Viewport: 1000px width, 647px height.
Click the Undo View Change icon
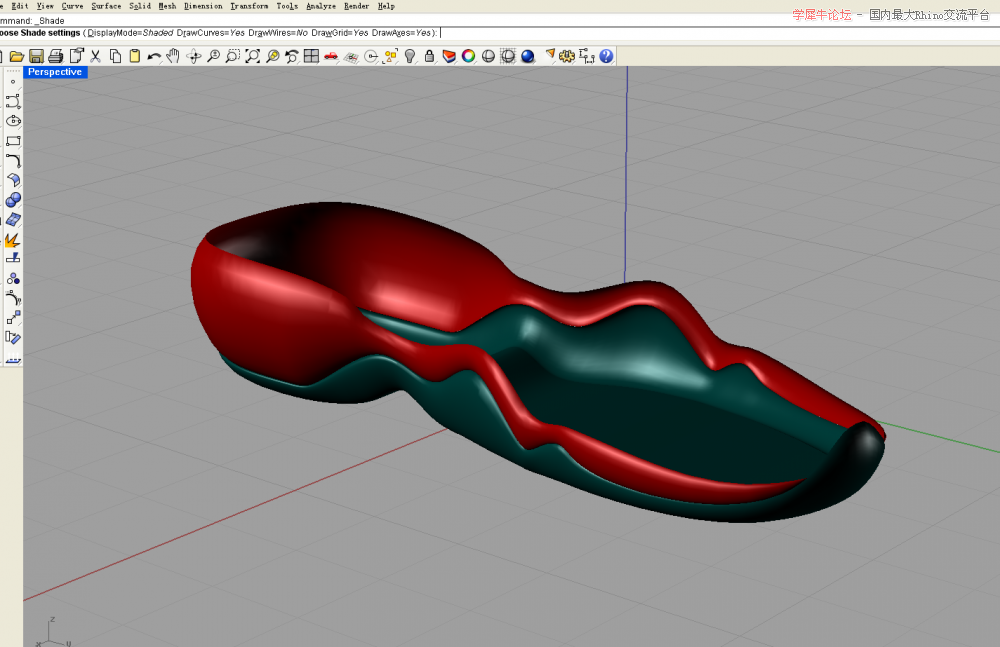[291, 56]
